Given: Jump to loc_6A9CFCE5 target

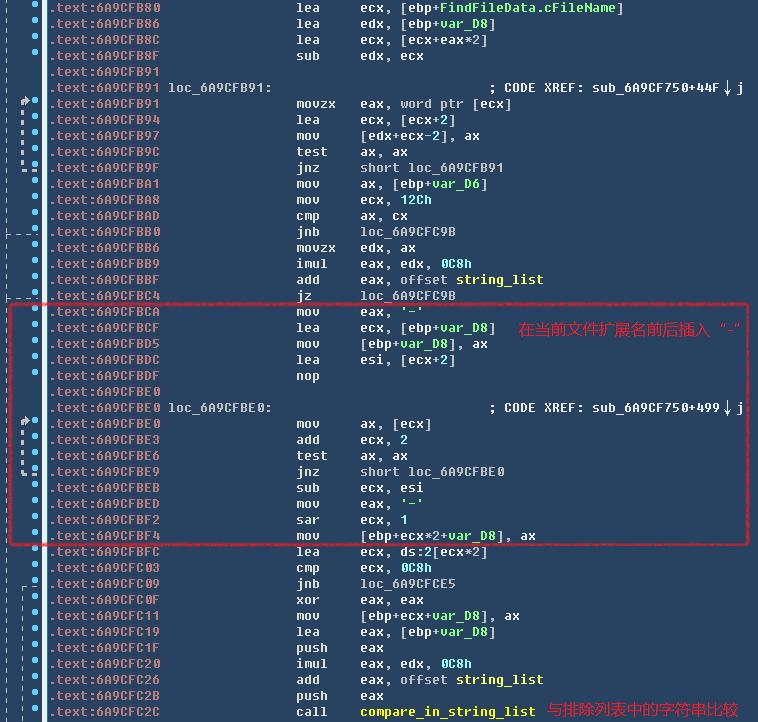Looking at the screenshot, I should pos(408,584).
